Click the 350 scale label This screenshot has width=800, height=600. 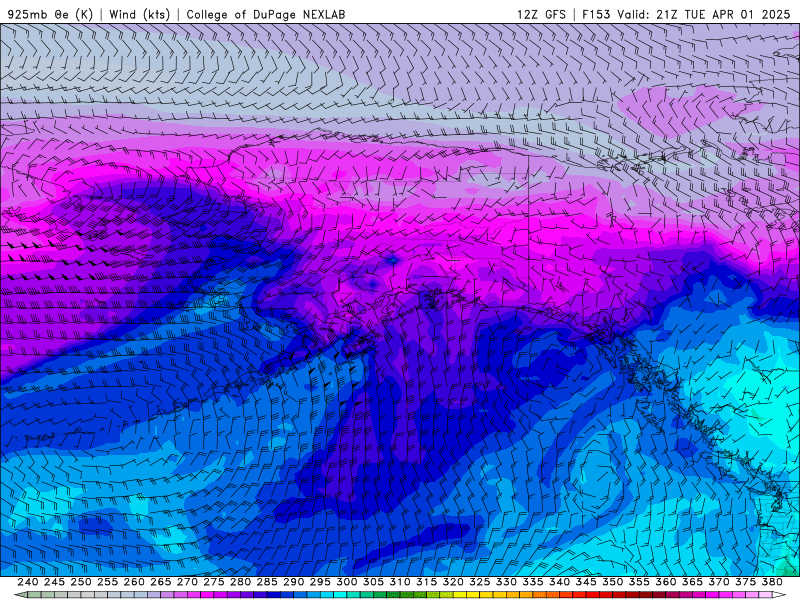[612, 582]
